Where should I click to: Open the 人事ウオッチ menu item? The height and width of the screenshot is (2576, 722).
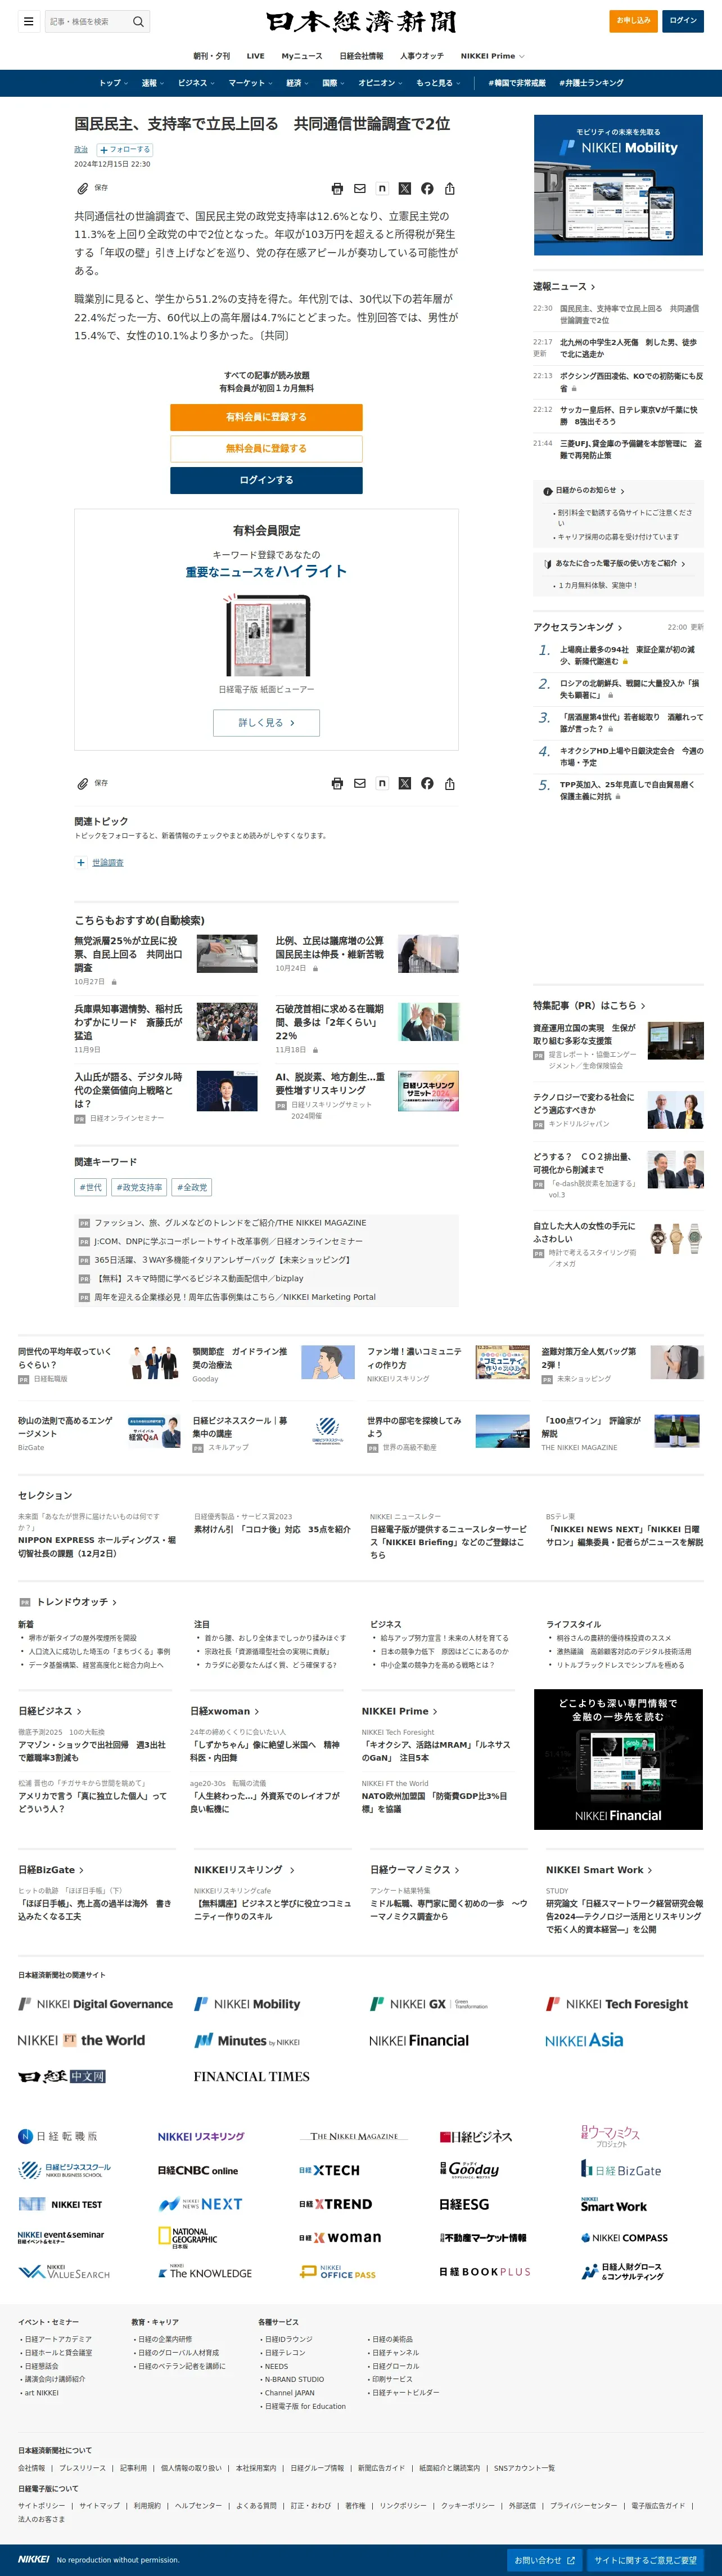click(x=422, y=56)
